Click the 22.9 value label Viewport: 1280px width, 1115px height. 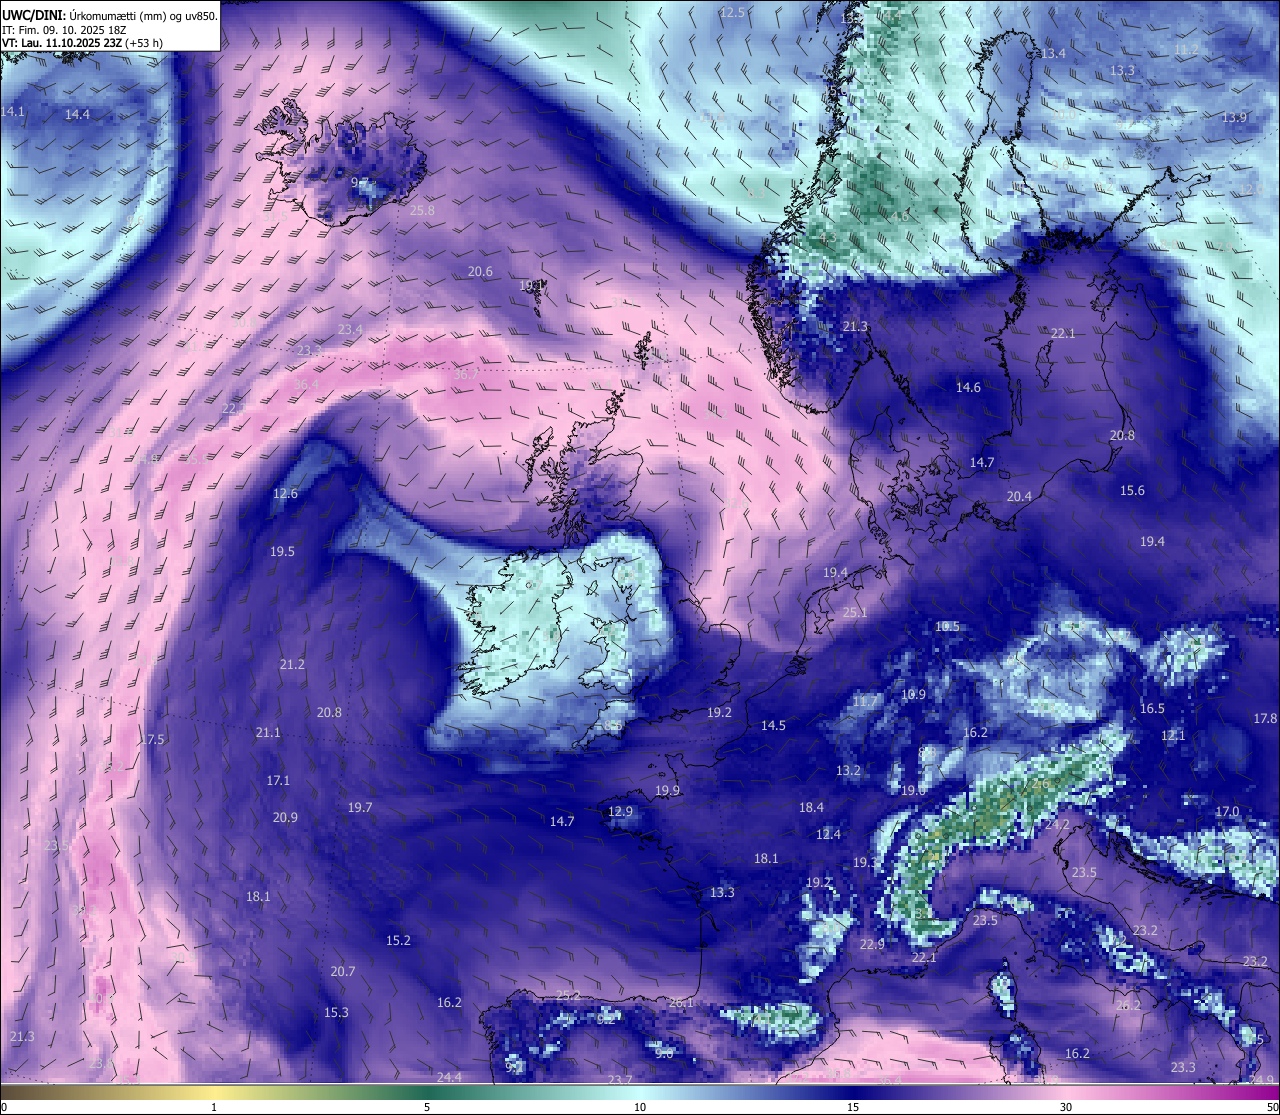point(872,945)
